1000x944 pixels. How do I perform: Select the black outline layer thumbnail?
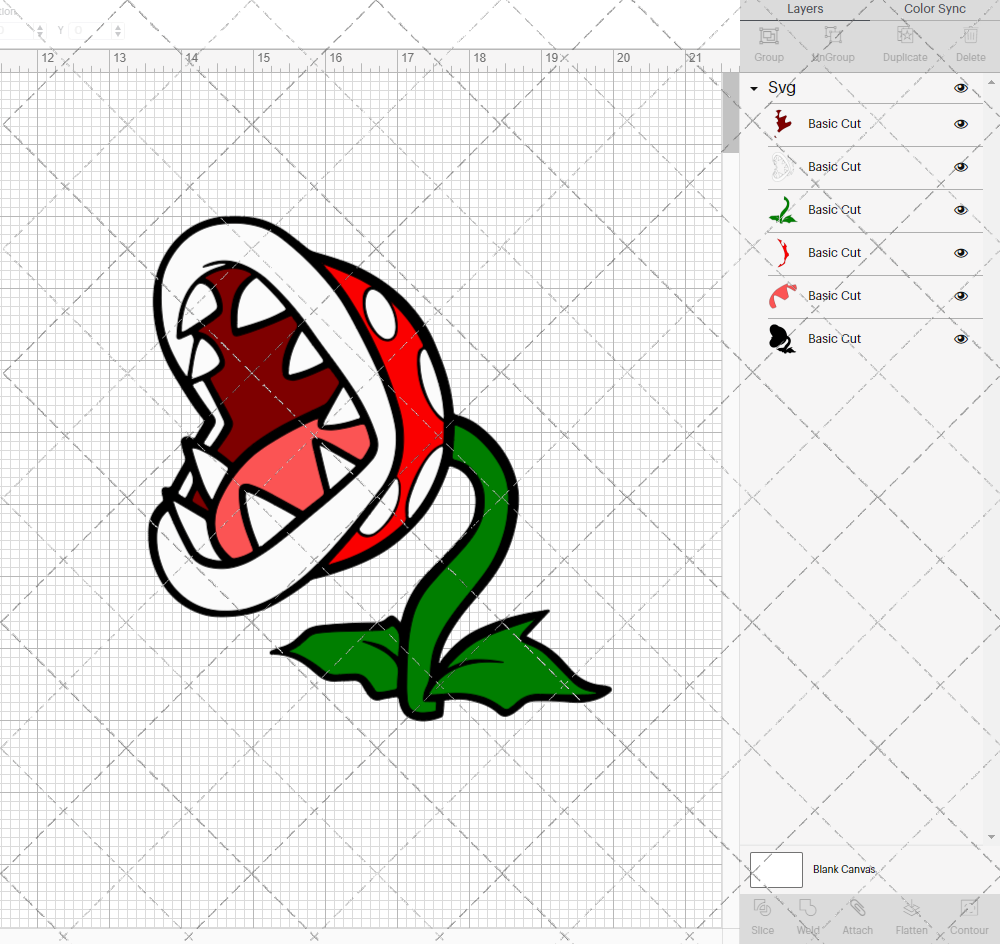(x=783, y=339)
